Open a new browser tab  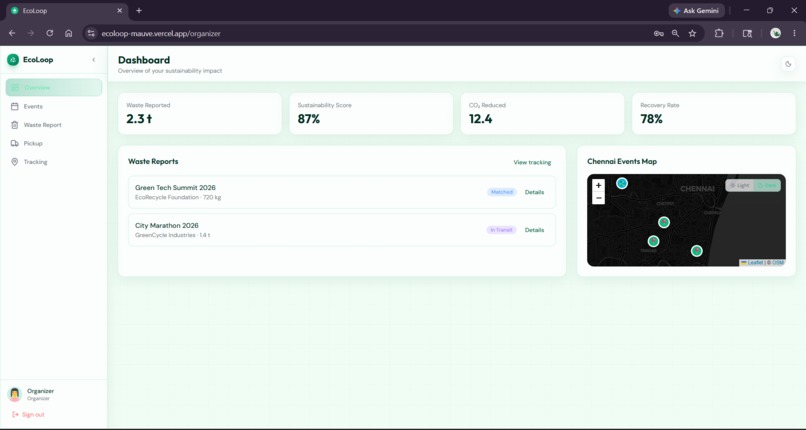139,10
